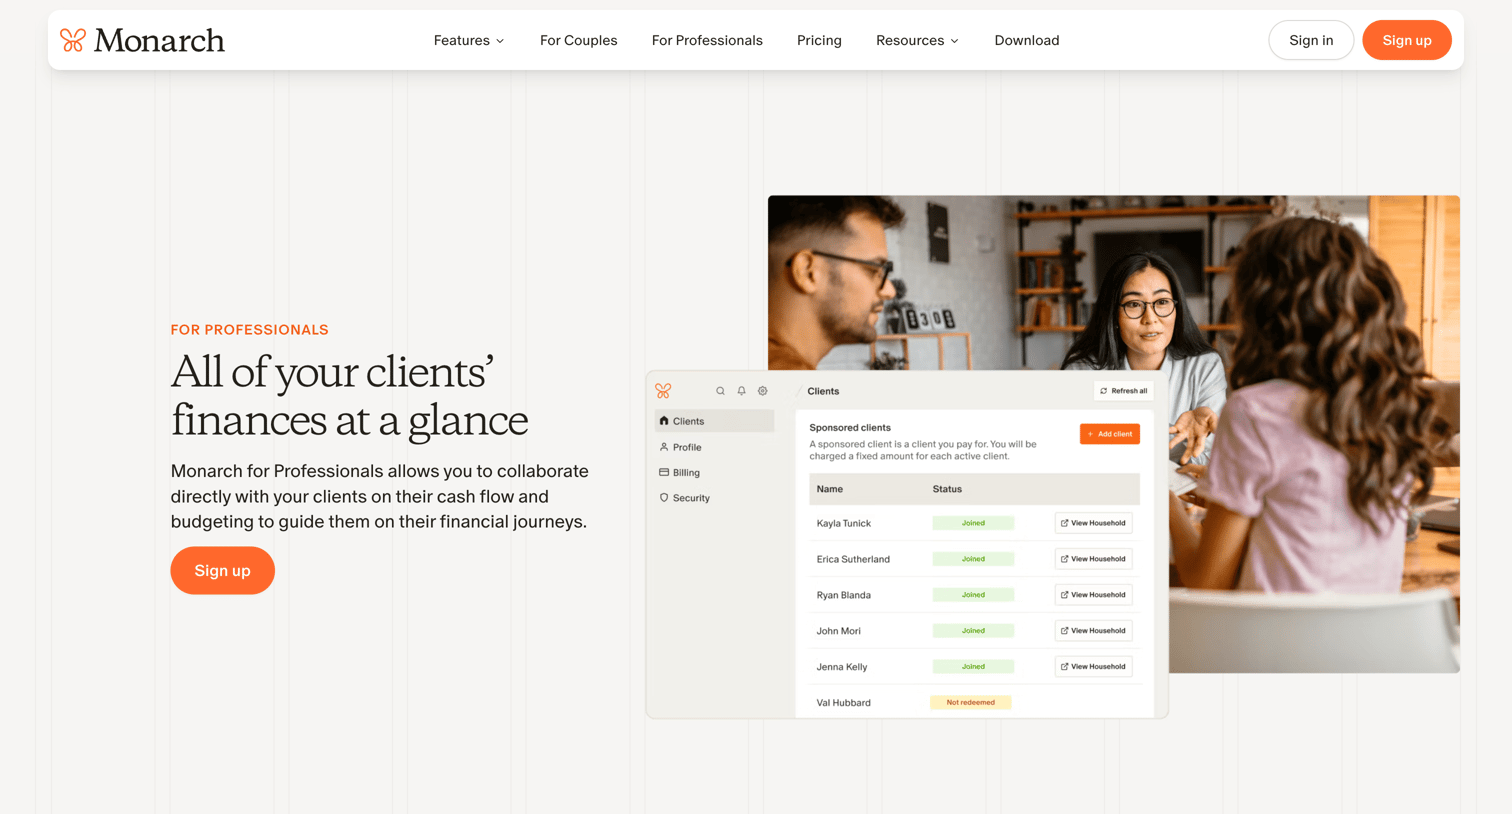Viewport: 1512px width, 814px height.
Task: Click the Sign up button in header
Action: 1407,40
